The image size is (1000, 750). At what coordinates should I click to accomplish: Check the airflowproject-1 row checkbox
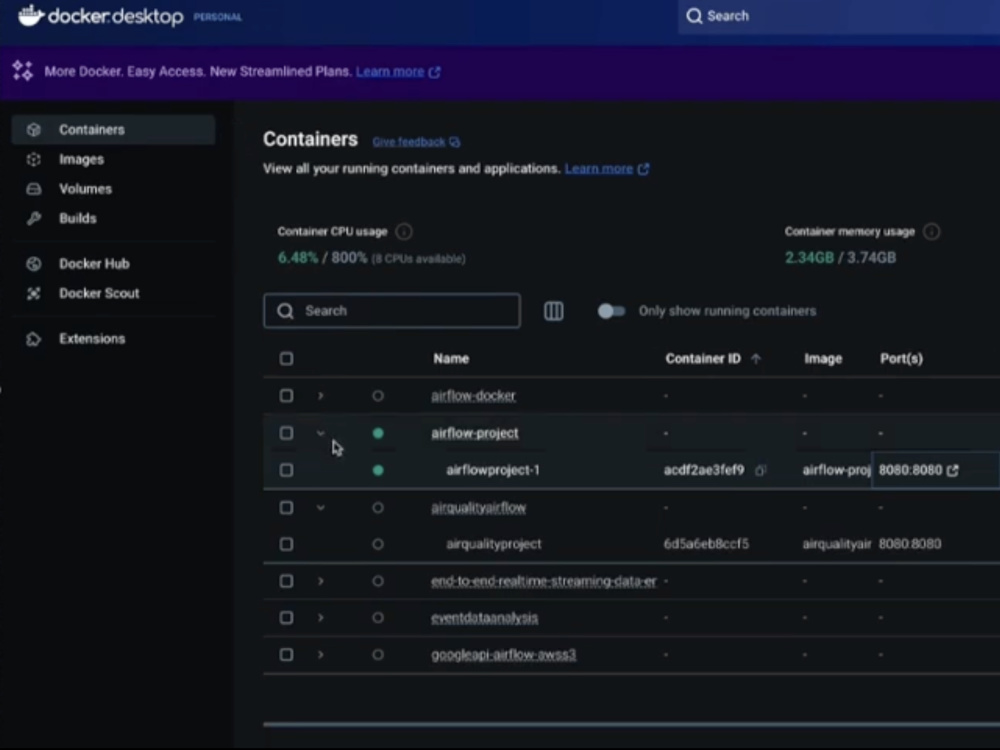286,471
